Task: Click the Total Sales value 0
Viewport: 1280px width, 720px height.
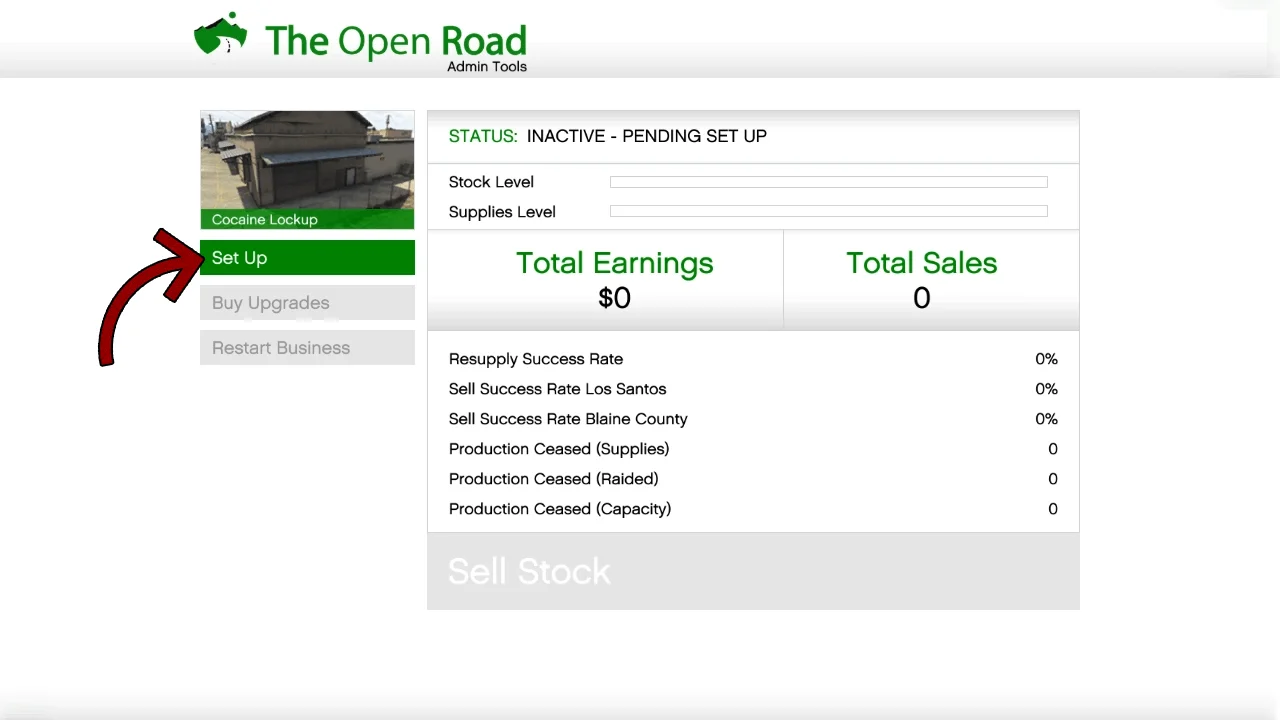Action: 921,298
